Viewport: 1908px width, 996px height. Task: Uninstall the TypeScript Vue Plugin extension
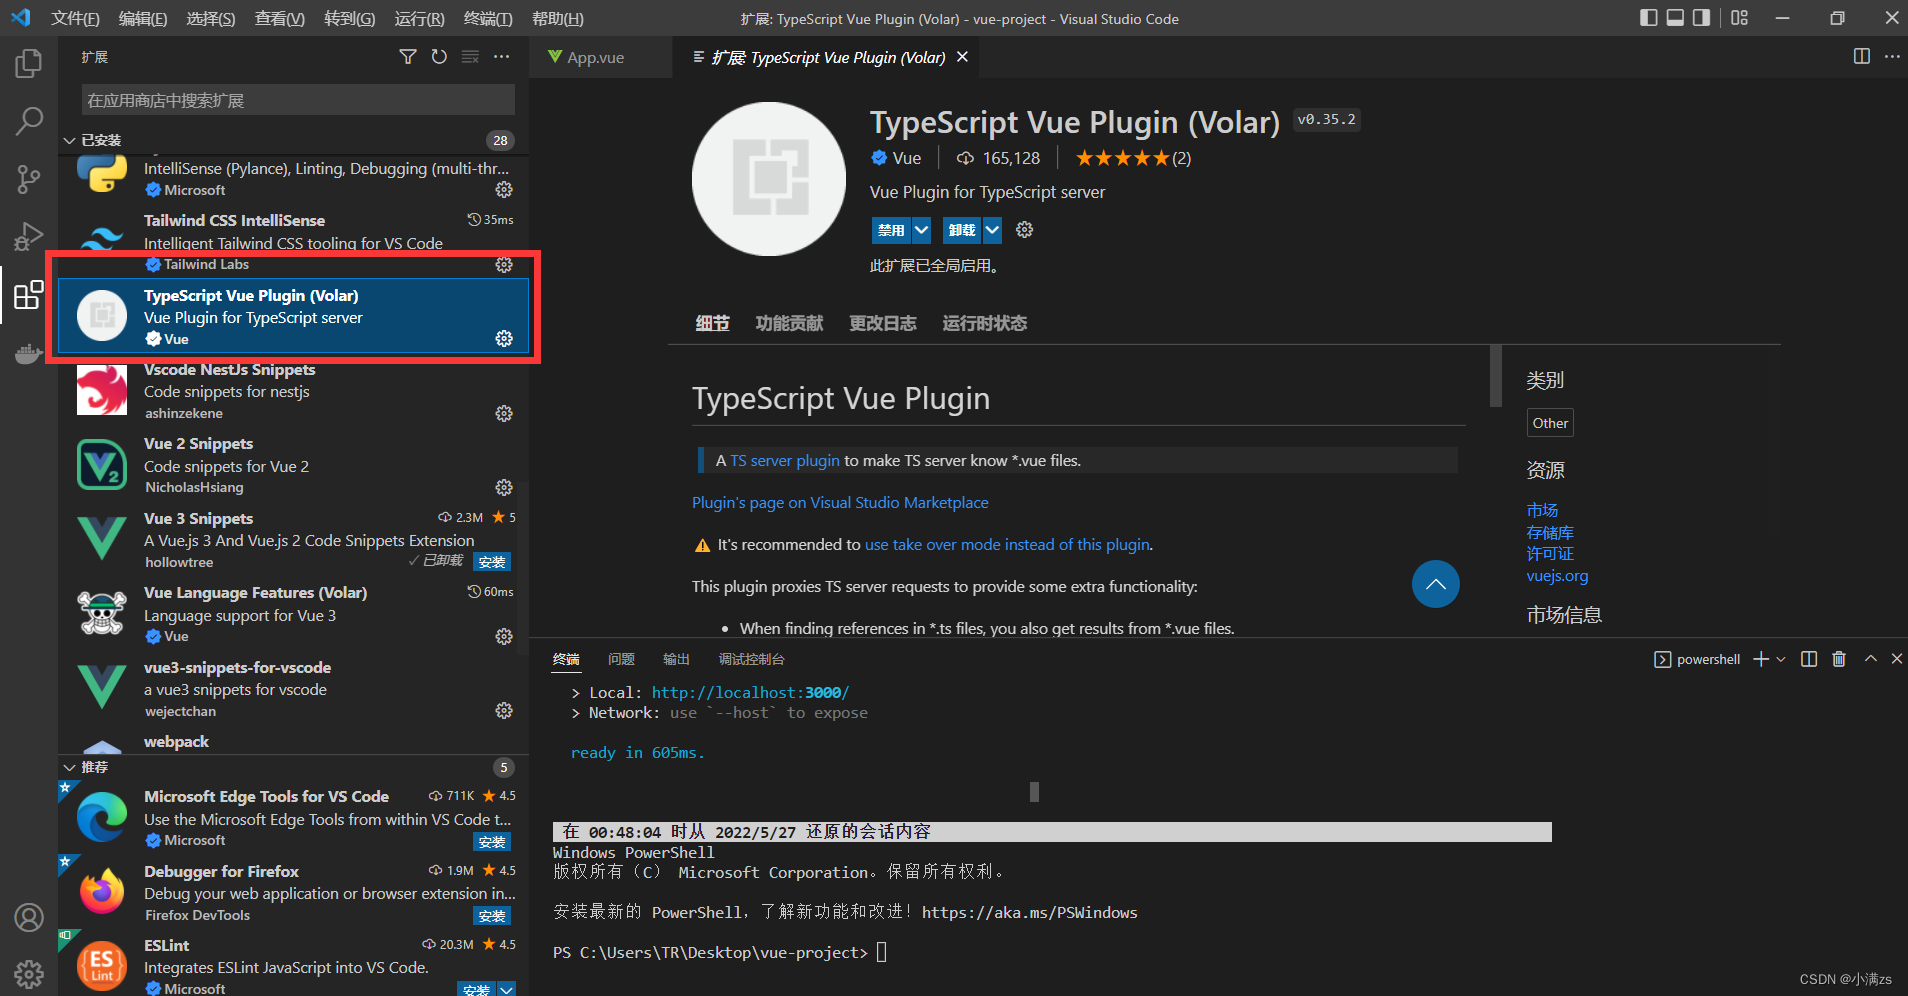coord(962,231)
